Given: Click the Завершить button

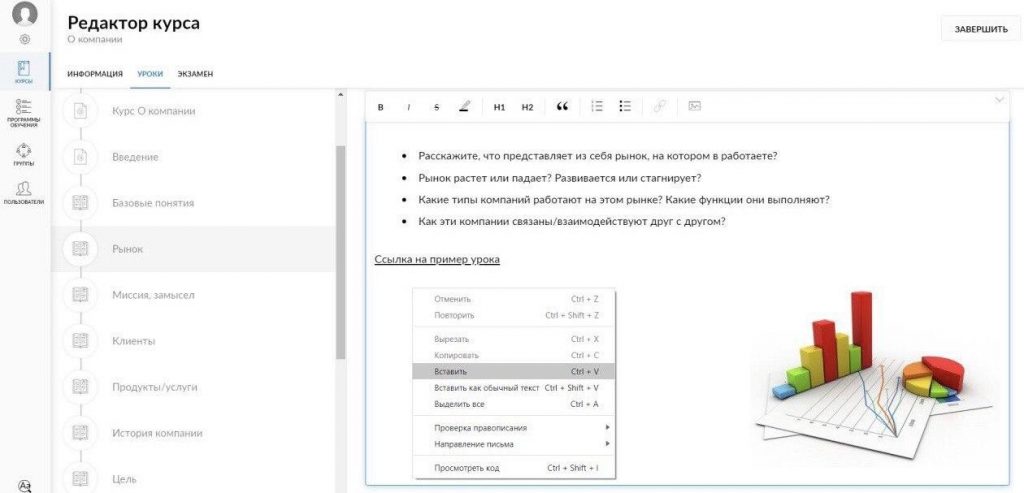Looking at the screenshot, I should click(x=981, y=29).
